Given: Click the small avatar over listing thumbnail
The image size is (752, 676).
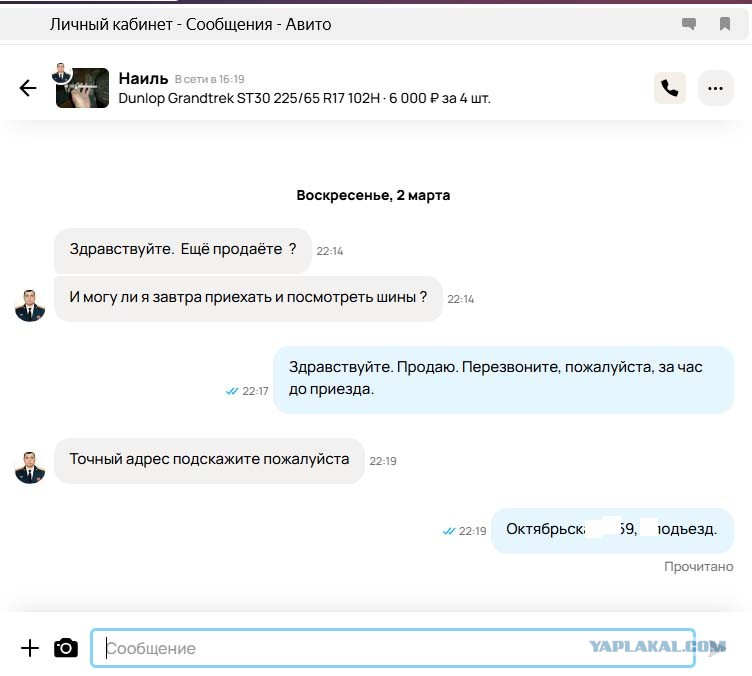Looking at the screenshot, I should coord(61,73).
